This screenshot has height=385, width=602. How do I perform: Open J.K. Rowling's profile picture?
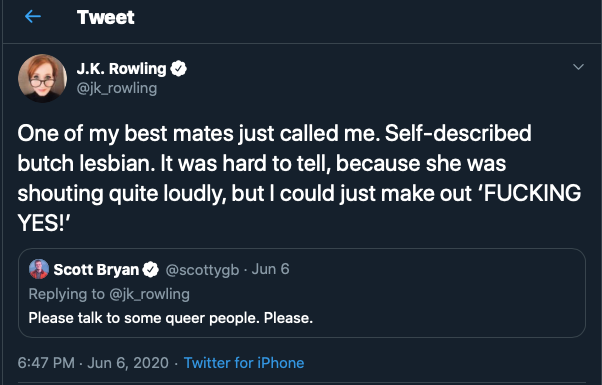coord(42,78)
